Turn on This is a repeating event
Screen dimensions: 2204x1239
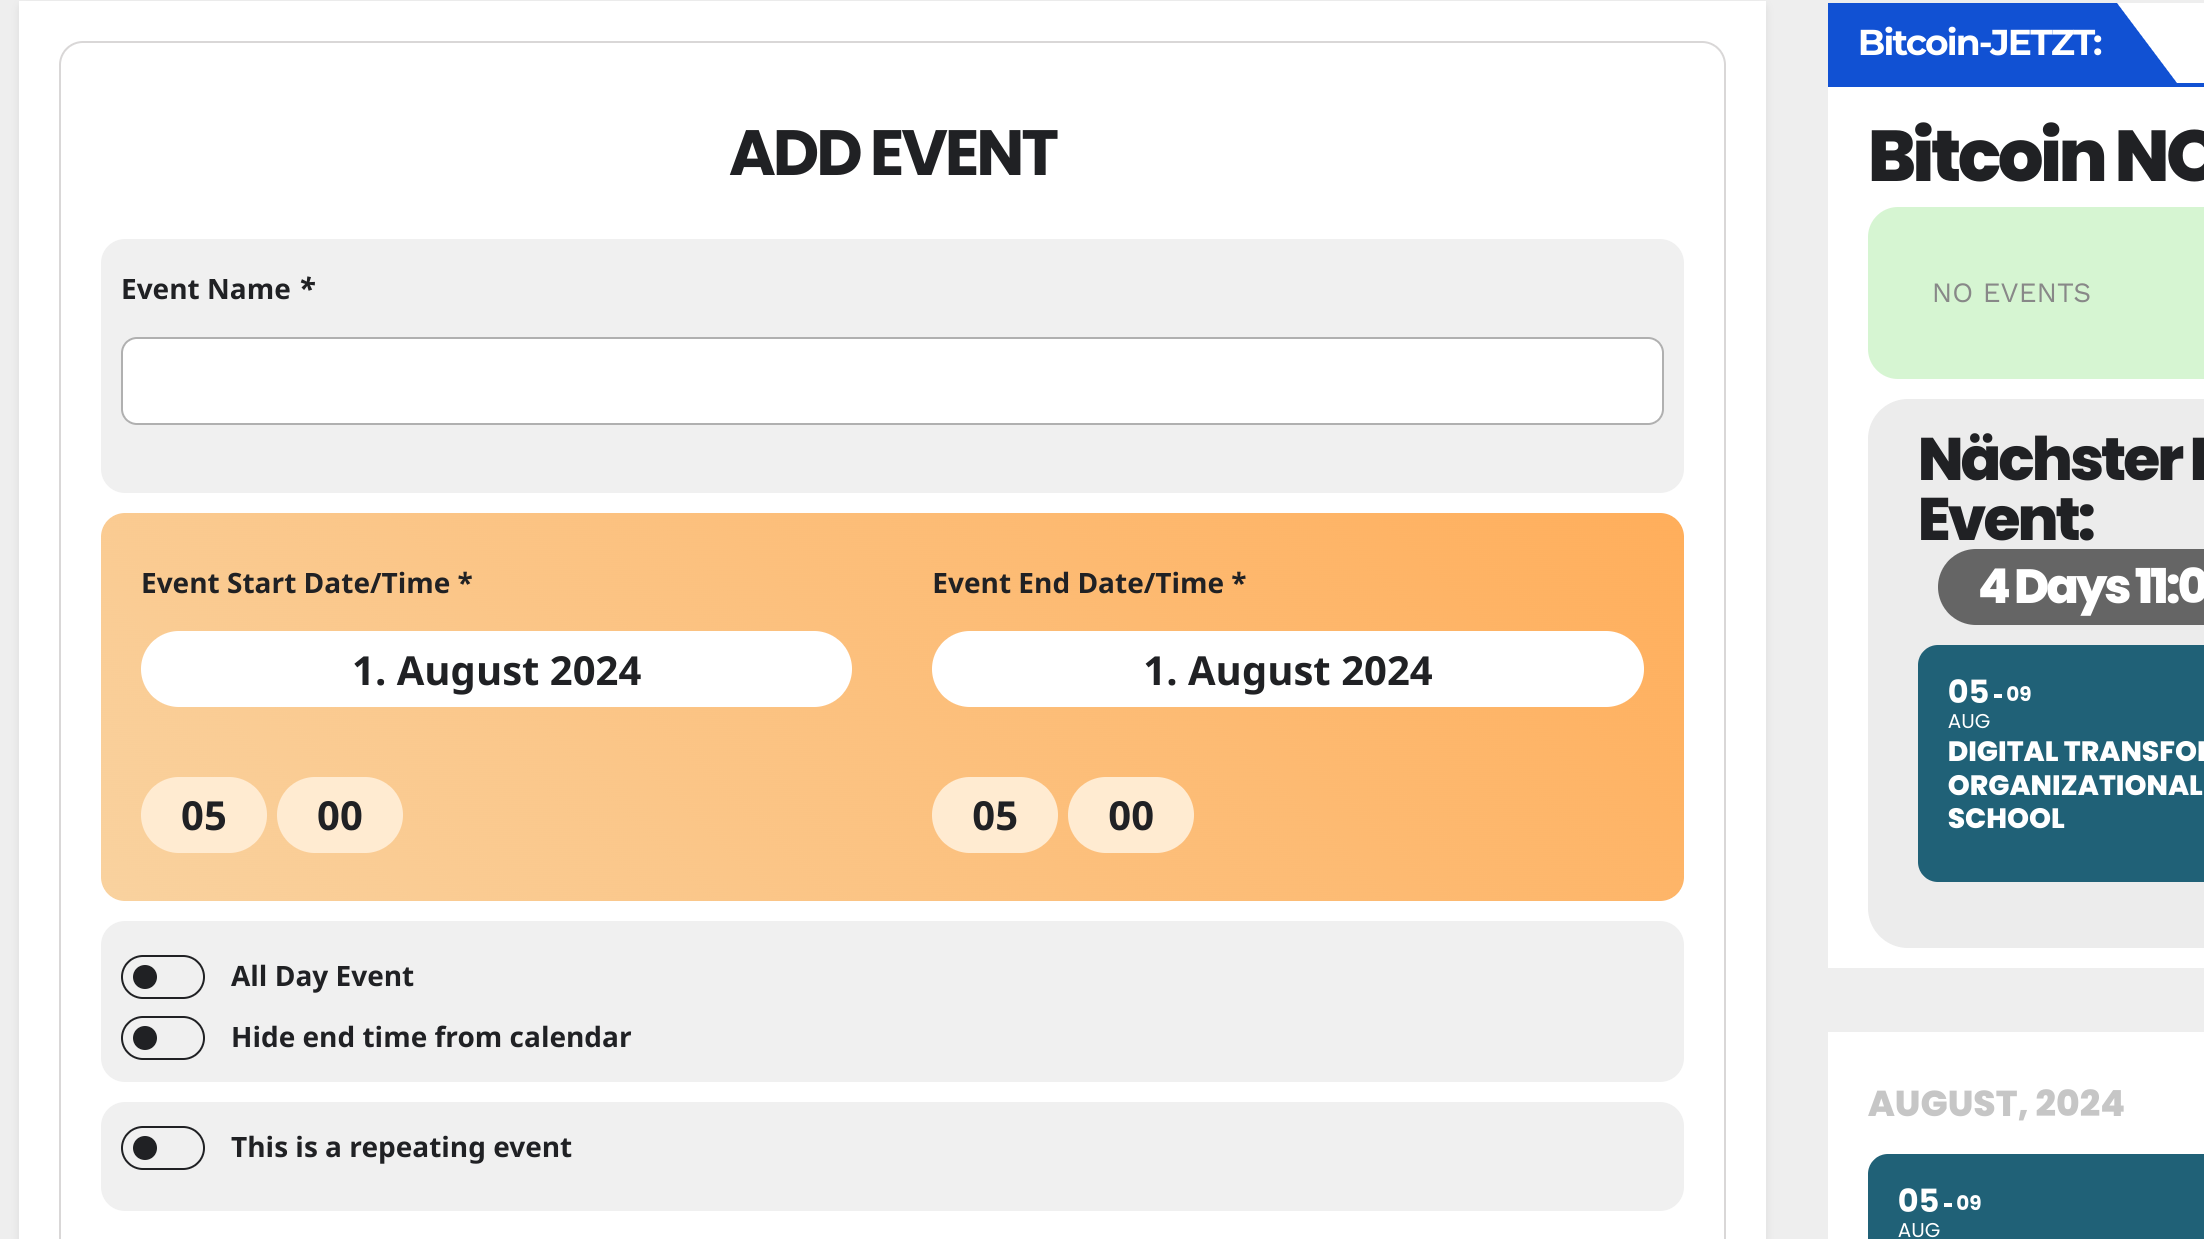coord(163,1148)
